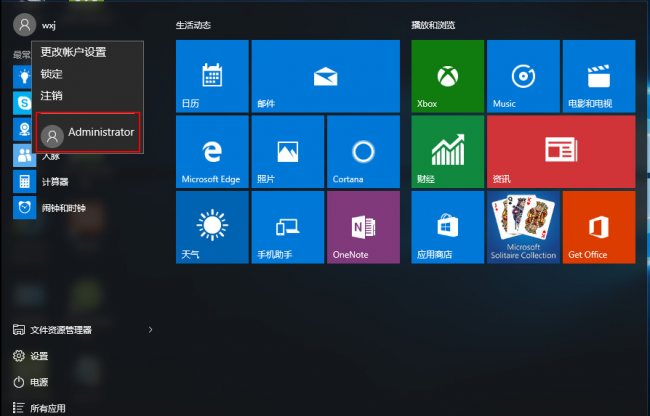Click the 电源 power button
The image size is (650, 416).
pos(31,382)
